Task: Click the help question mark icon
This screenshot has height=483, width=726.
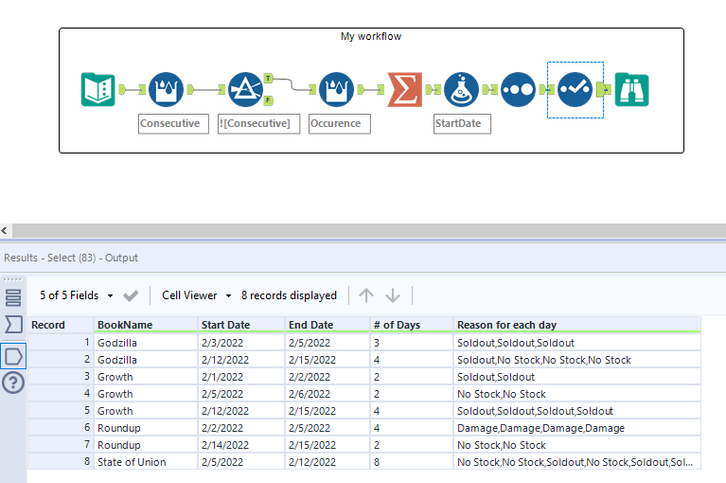Action: point(13,383)
